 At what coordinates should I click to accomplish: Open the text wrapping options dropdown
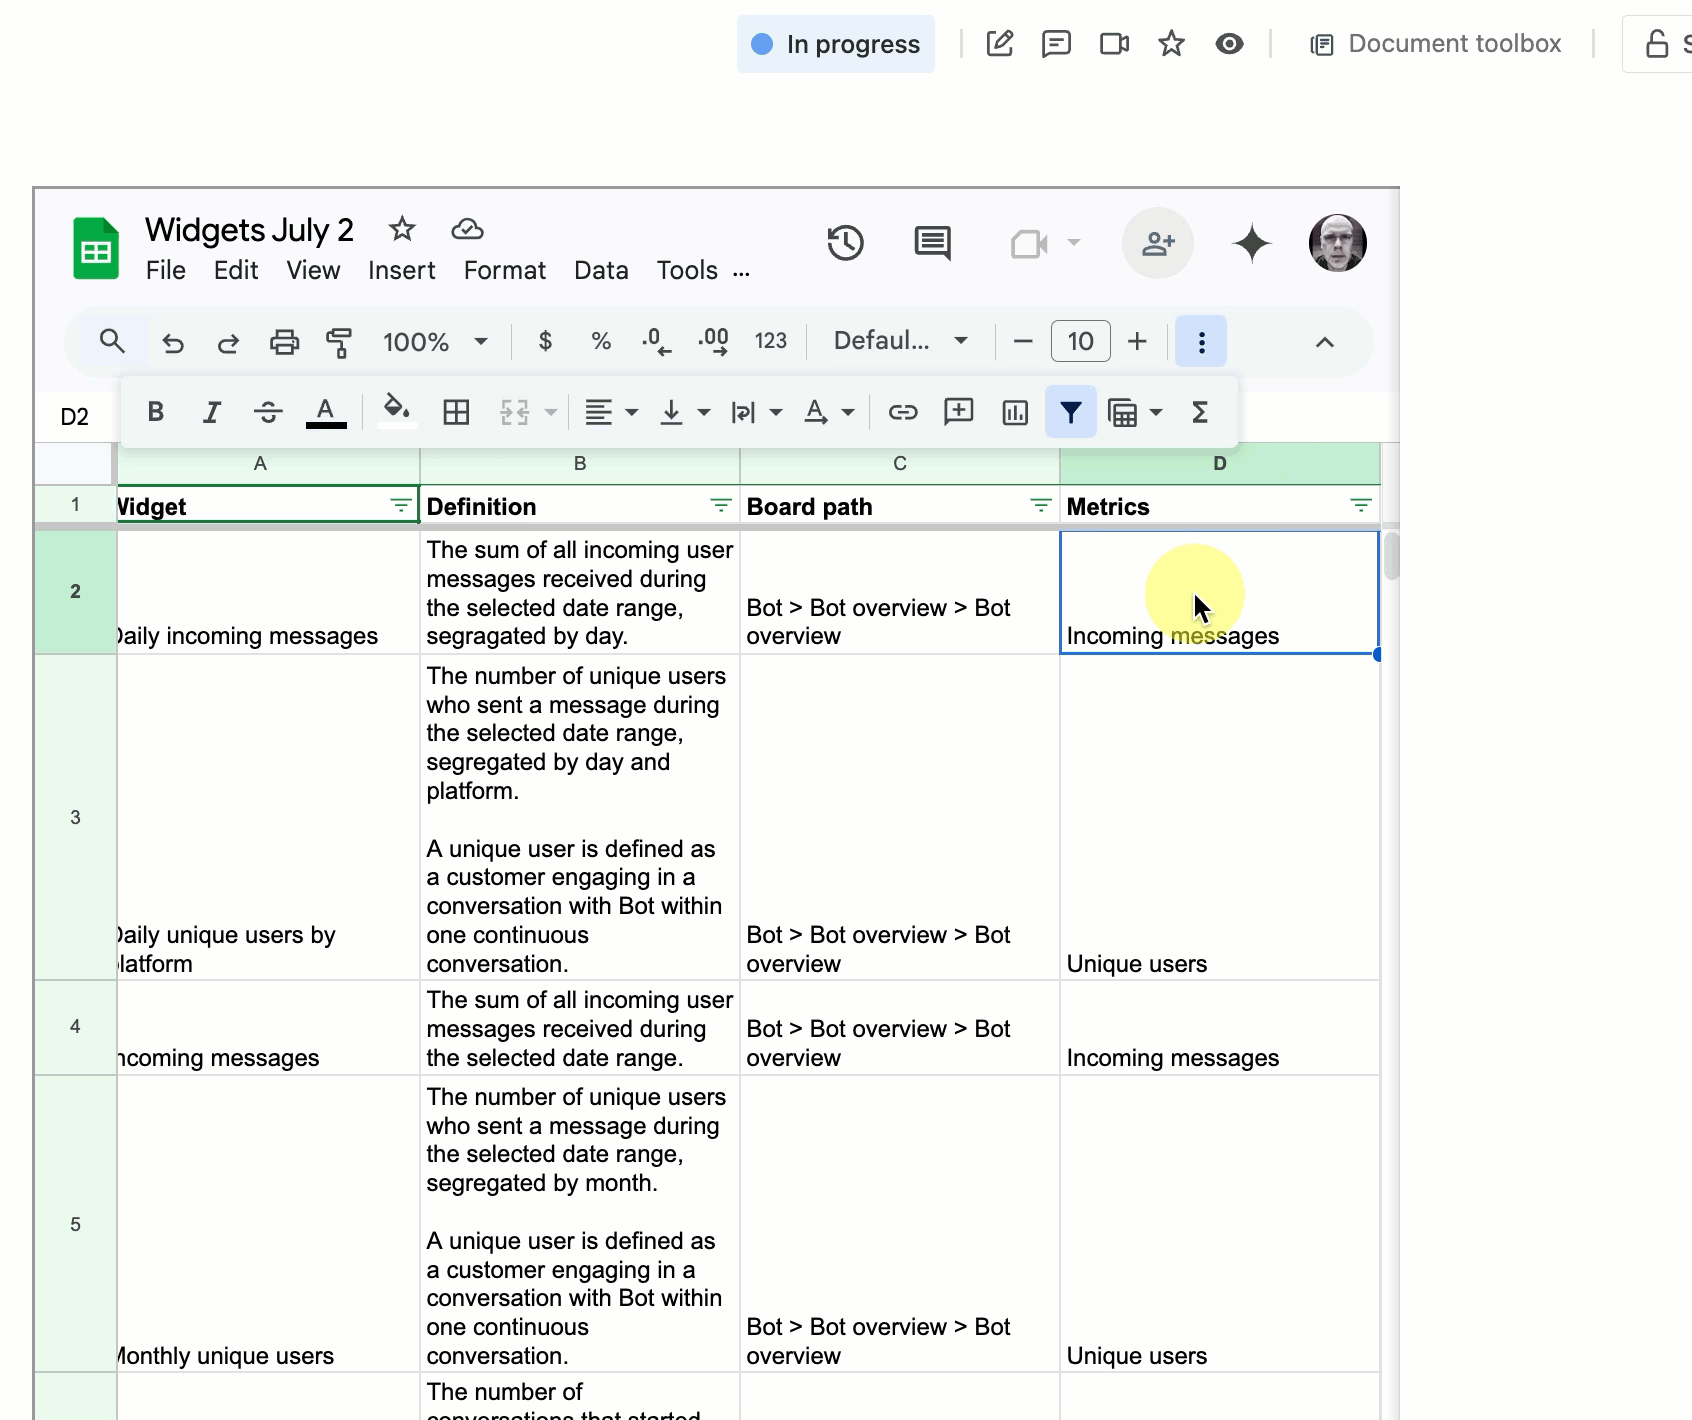click(776, 411)
